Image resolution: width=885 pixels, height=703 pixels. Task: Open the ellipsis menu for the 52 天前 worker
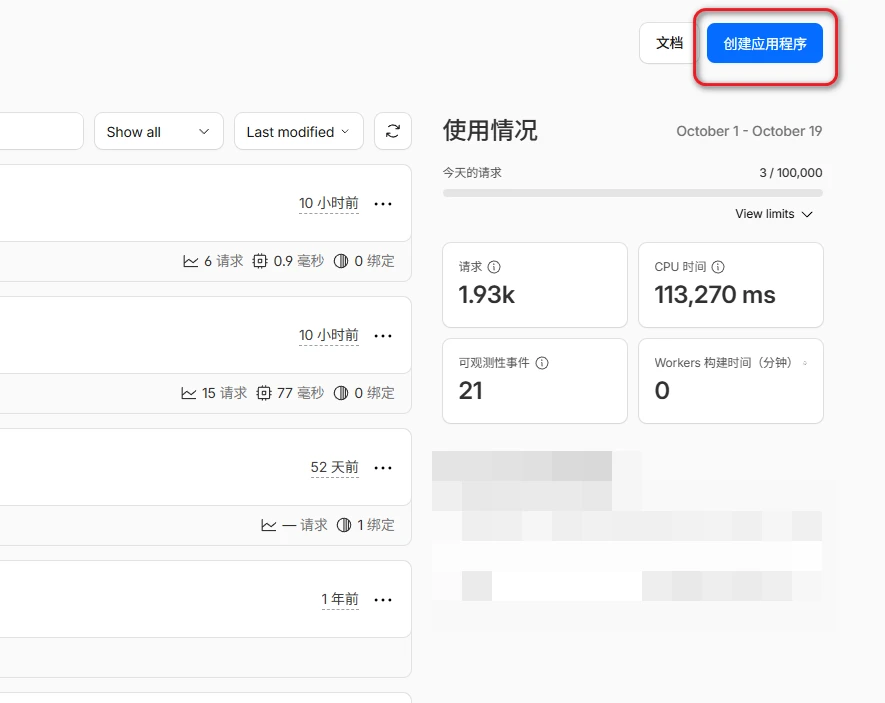[x=383, y=467]
